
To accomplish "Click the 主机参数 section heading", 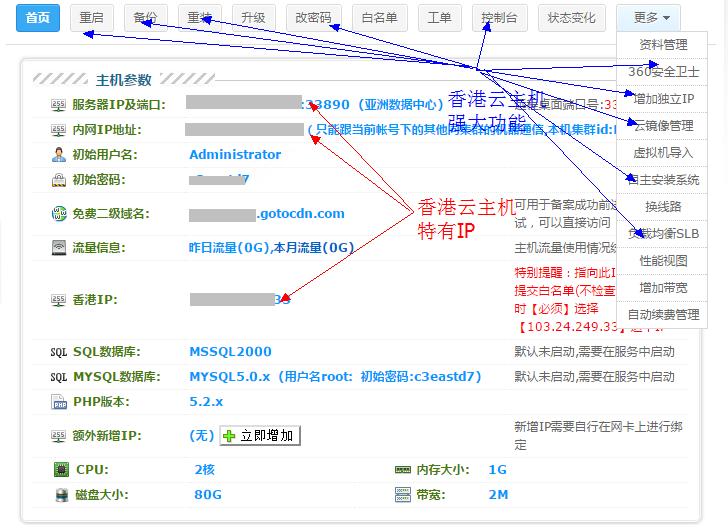I will [124, 80].
